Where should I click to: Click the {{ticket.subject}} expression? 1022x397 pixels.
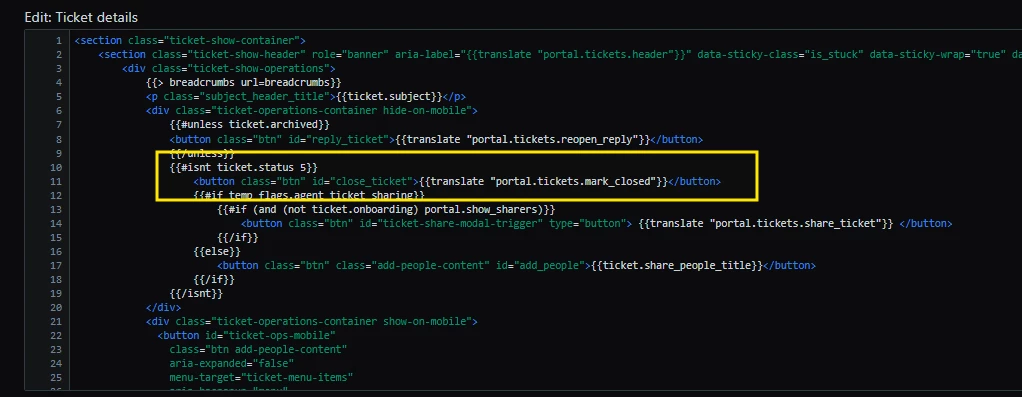click(388, 96)
